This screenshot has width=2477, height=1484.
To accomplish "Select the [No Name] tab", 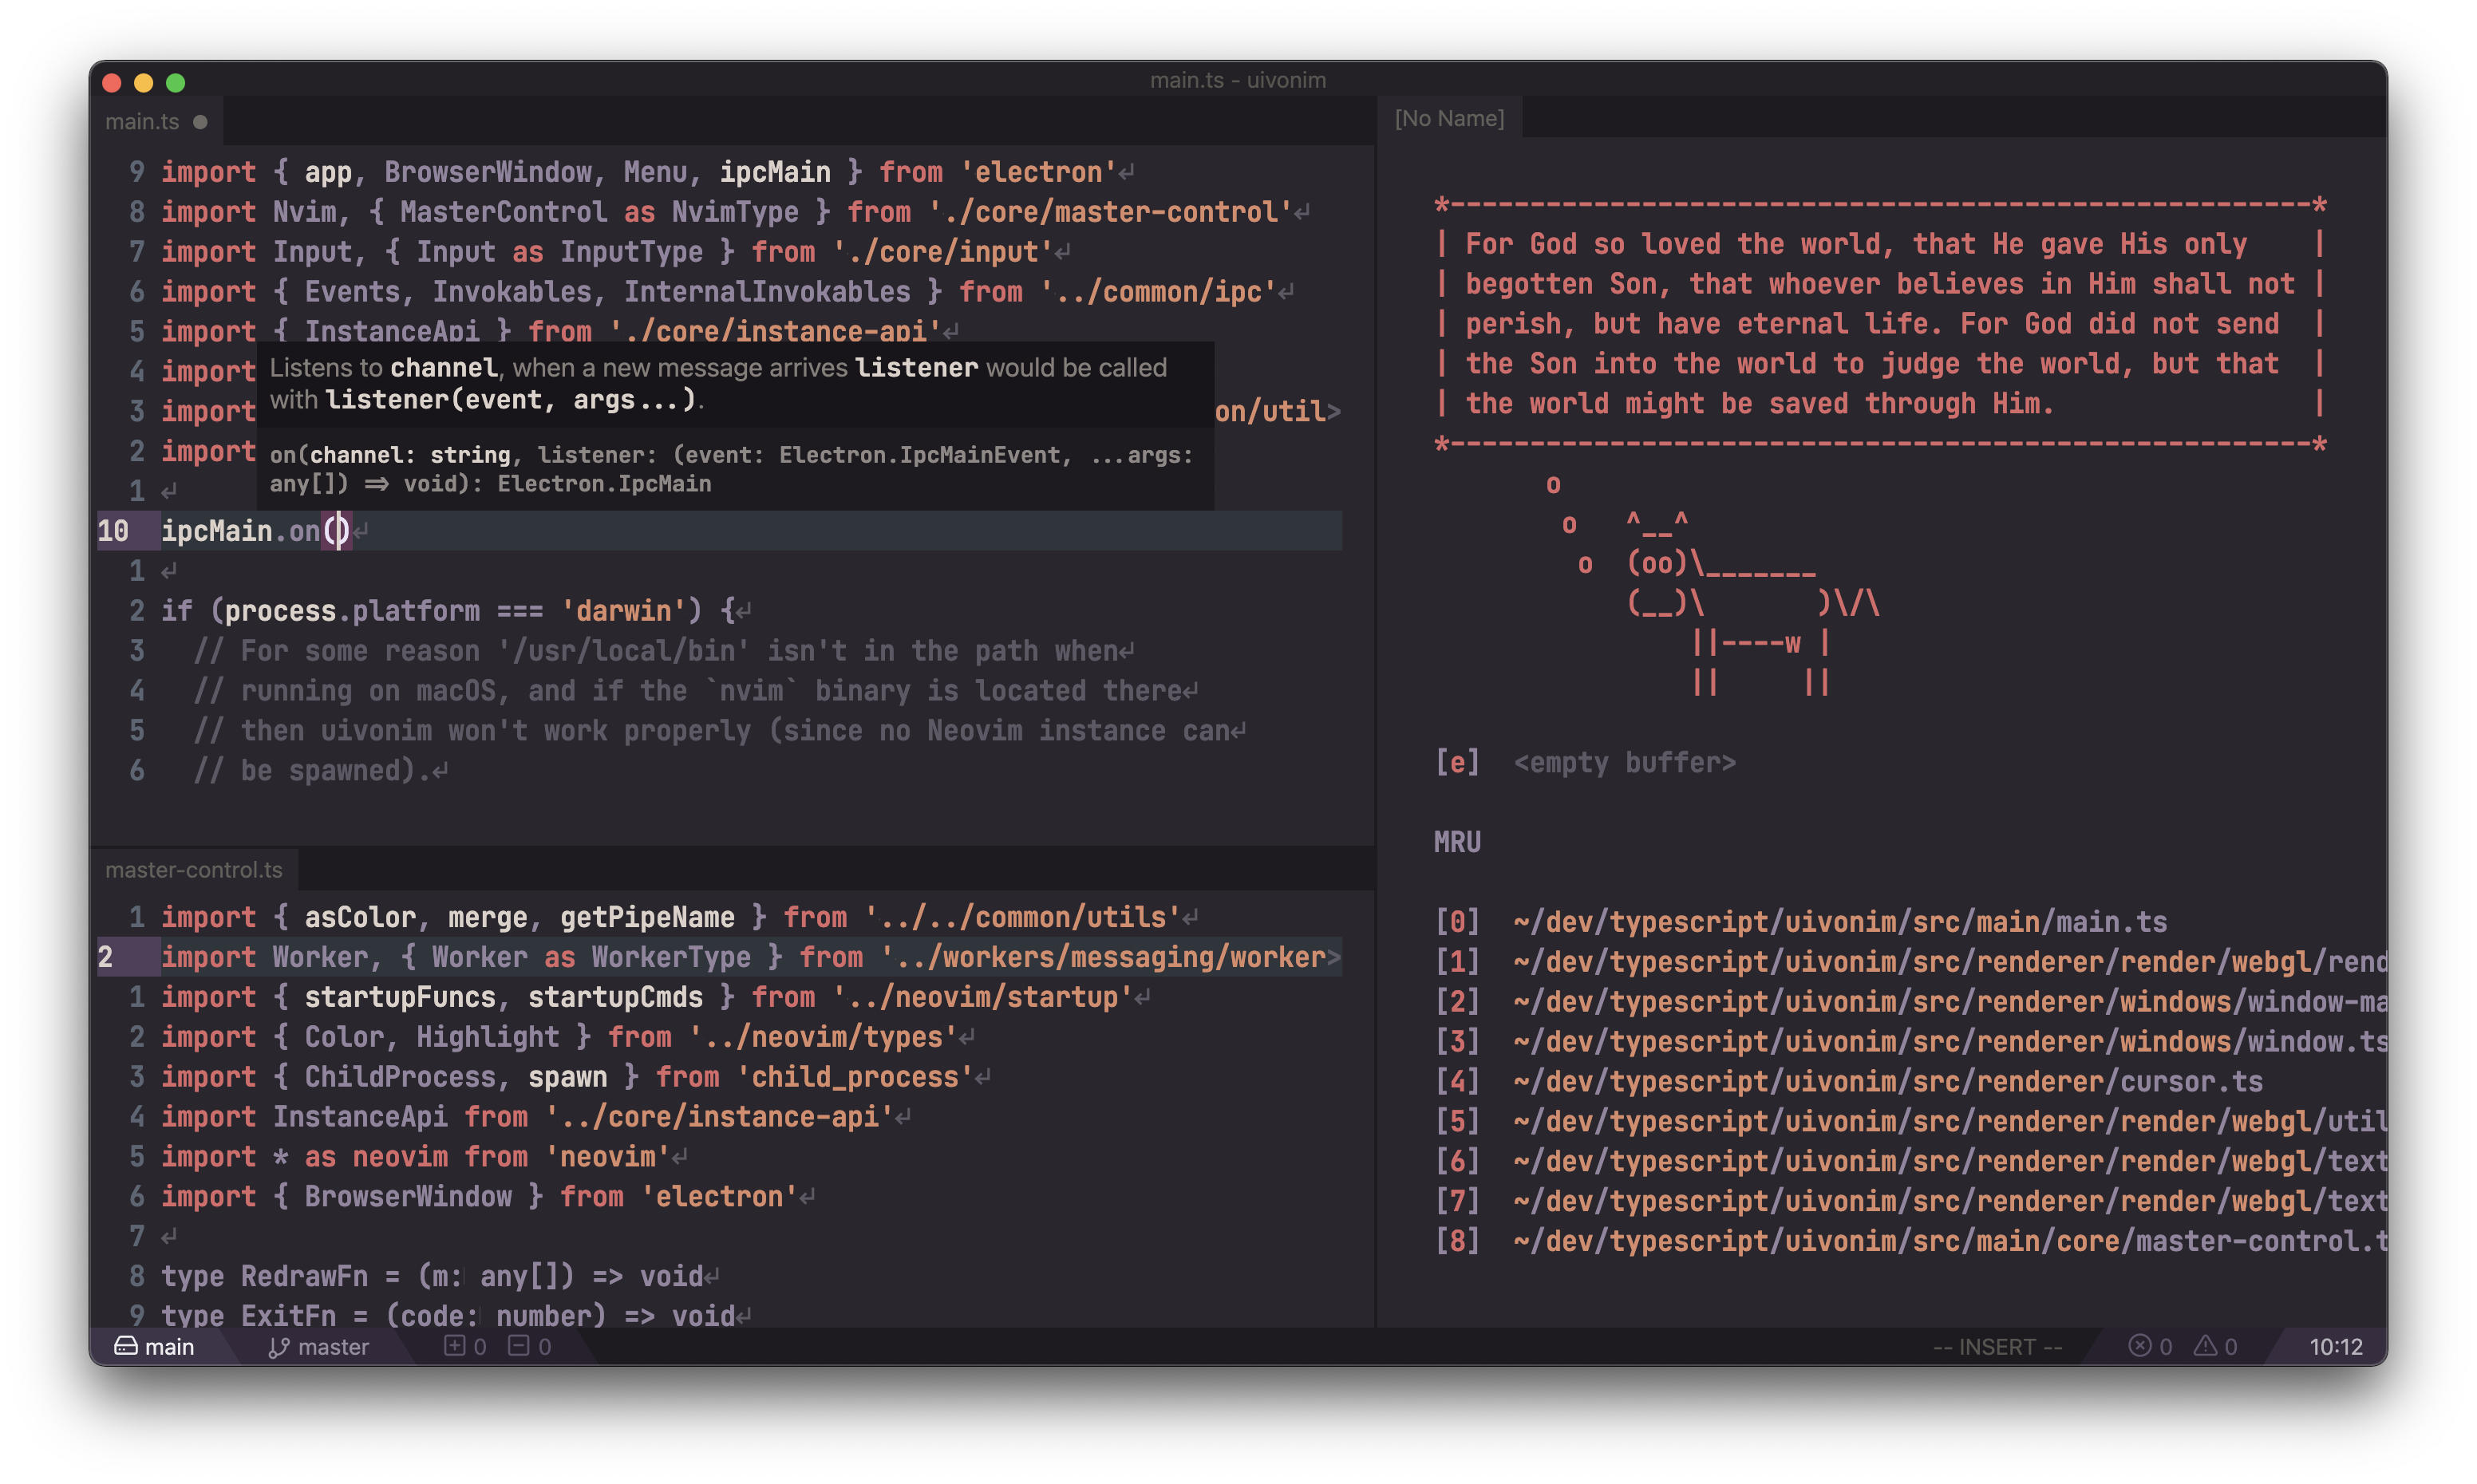I will tap(1449, 118).
